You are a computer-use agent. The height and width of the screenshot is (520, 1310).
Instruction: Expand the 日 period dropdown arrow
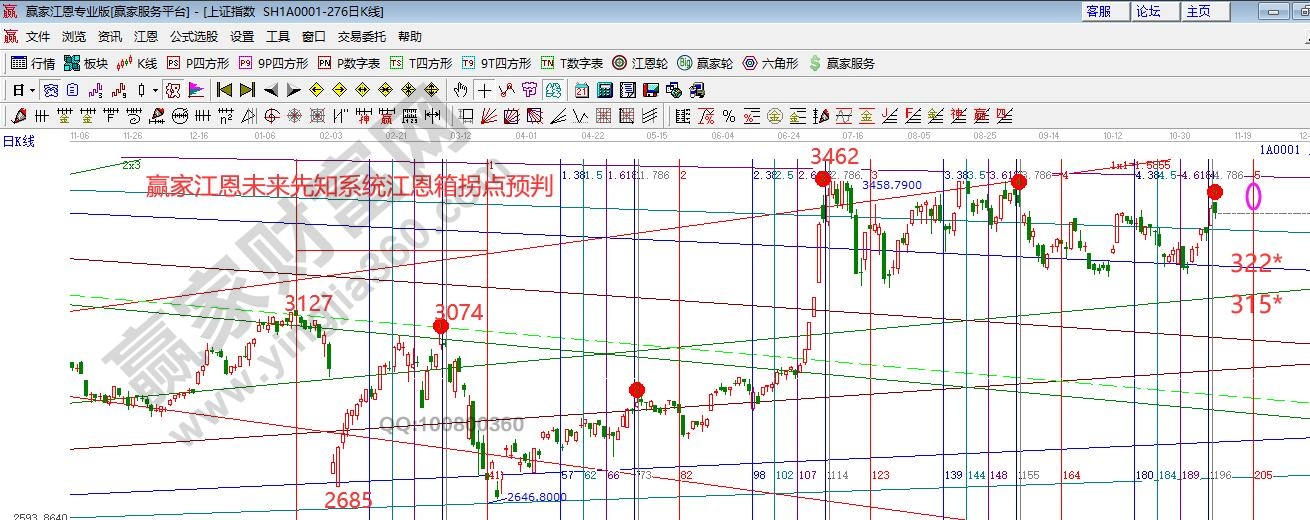(x=32, y=90)
